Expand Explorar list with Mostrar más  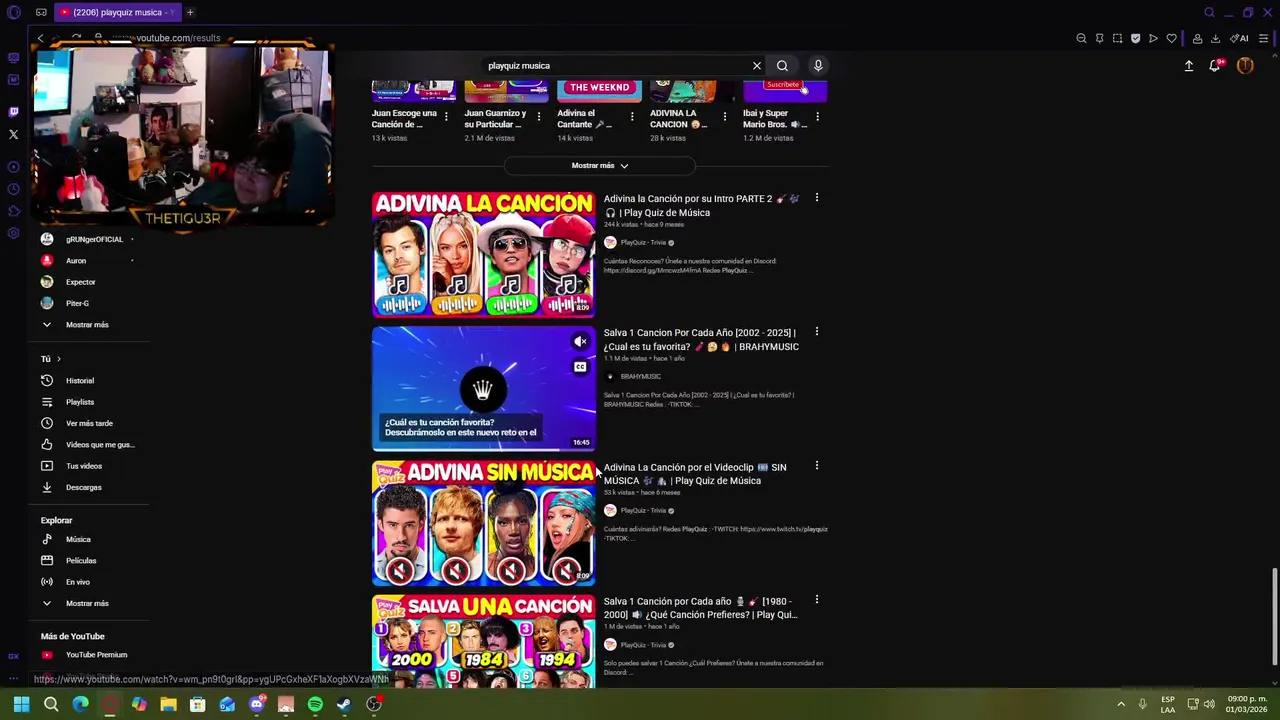pos(87,604)
